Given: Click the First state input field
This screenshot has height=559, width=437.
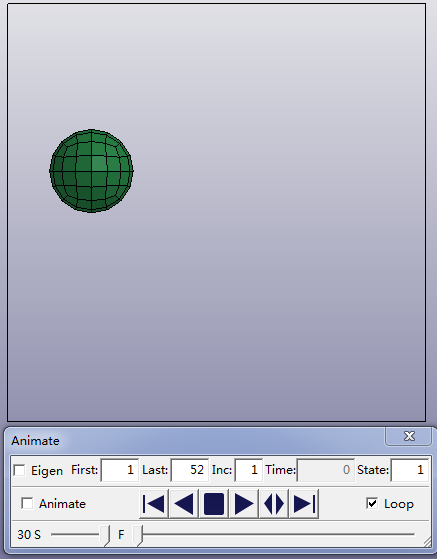Looking at the screenshot, I should [120, 470].
